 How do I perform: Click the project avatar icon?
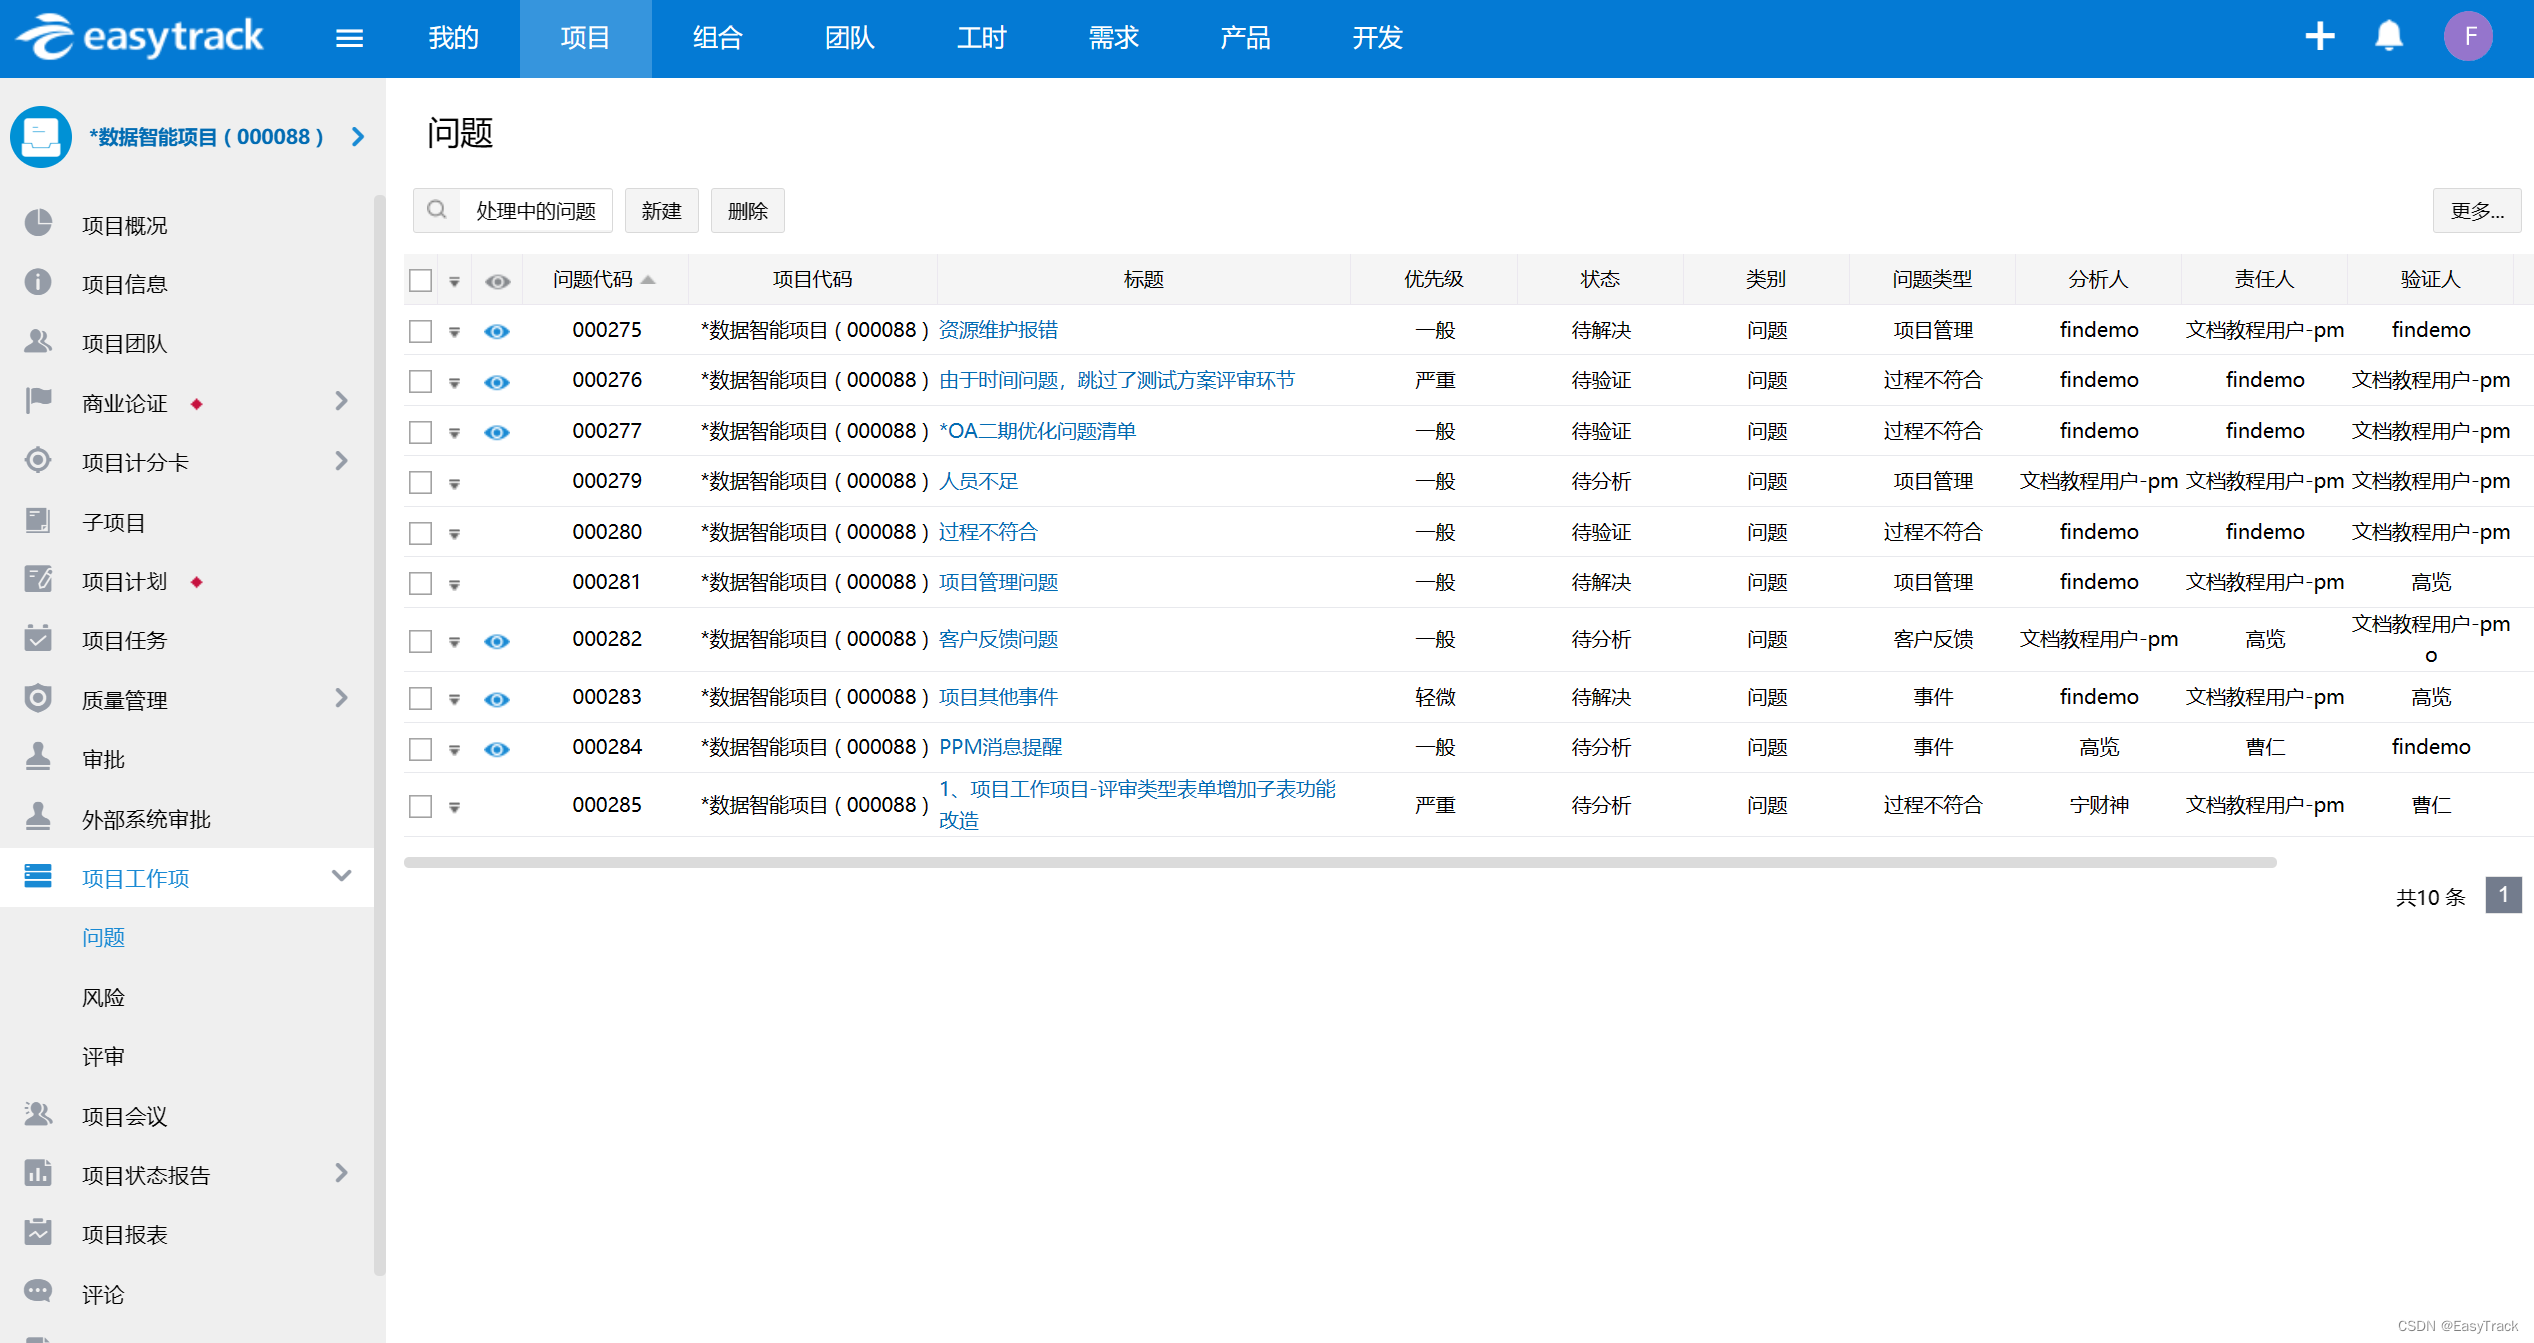pyautogui.click(x=41, y=137)
